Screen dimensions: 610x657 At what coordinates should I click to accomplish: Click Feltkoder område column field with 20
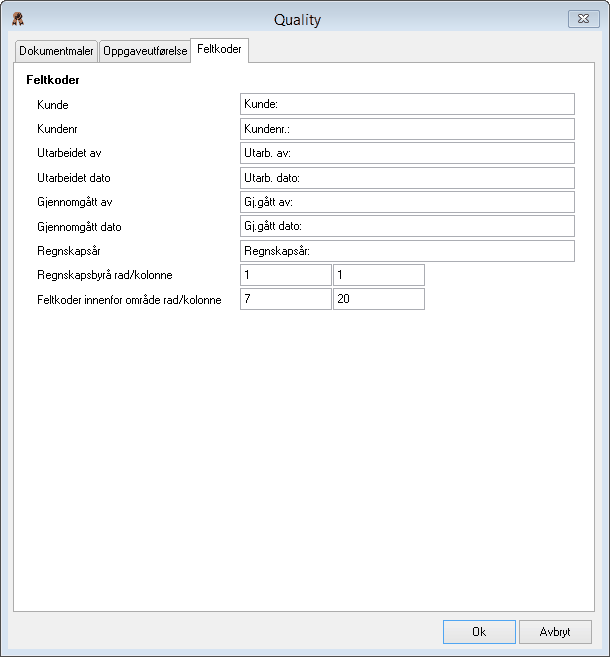coord(379,299)
